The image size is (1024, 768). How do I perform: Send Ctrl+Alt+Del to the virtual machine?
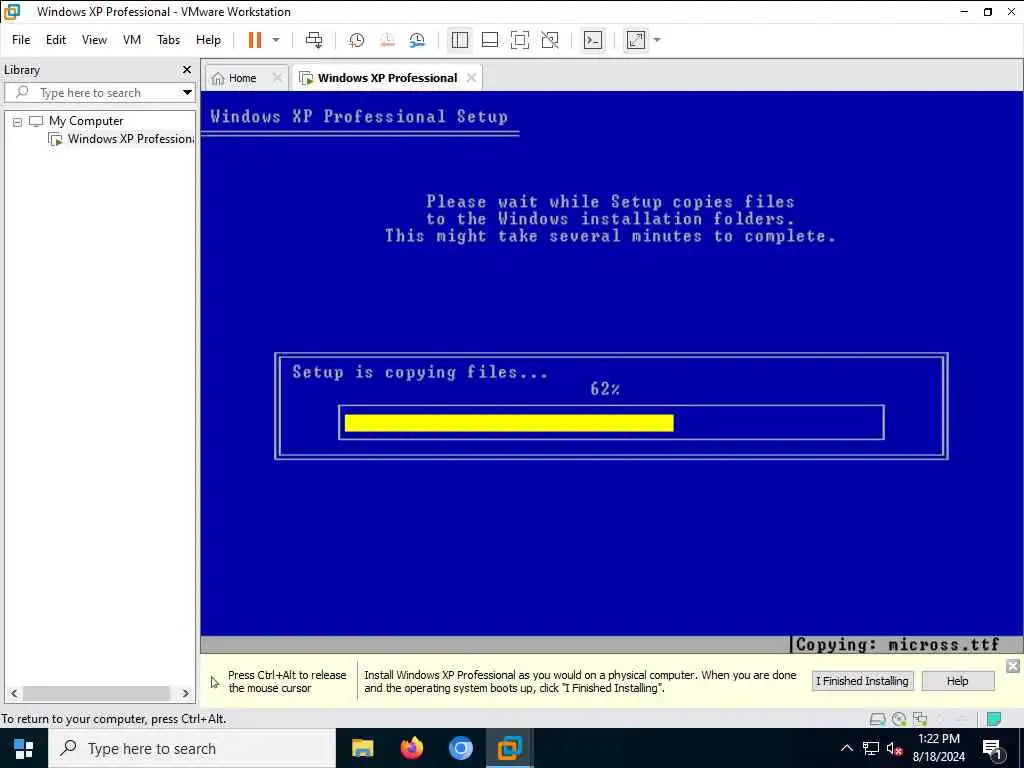pyautogui.click(x=314, y=40)
